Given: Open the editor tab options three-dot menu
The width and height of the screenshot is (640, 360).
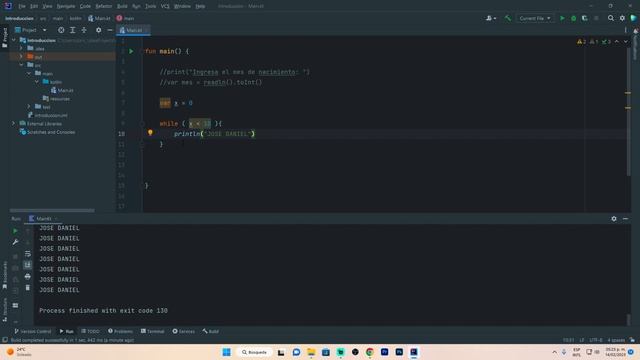Looking at the screenshot, I should (x=625, y=30).
